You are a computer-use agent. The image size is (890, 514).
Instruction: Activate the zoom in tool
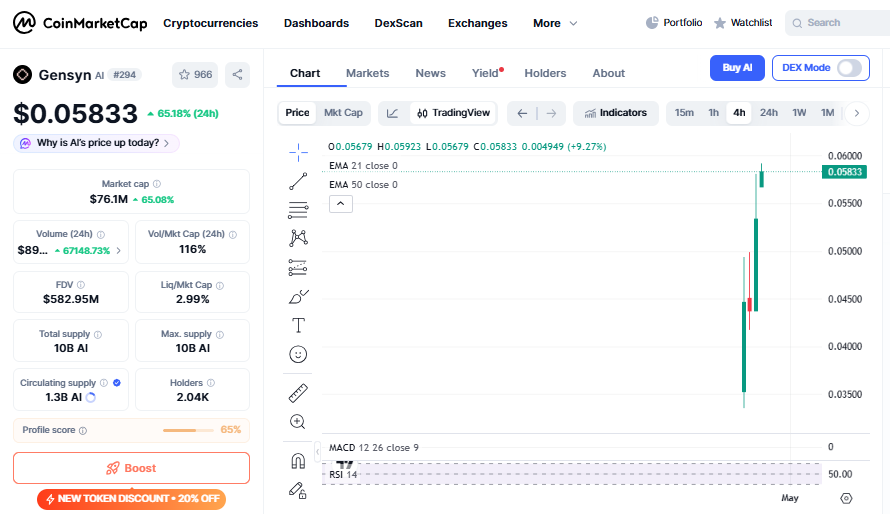pyautogui.click(x=298, y=422)
